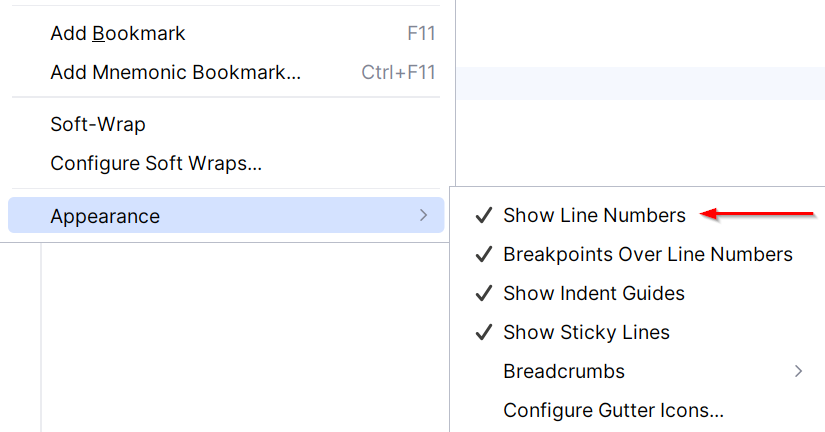Click the Ctrl+F11 shortcut hint
The height and width of the screenshot is (432, 825).
pyautogui.click(x=398, y=73)
